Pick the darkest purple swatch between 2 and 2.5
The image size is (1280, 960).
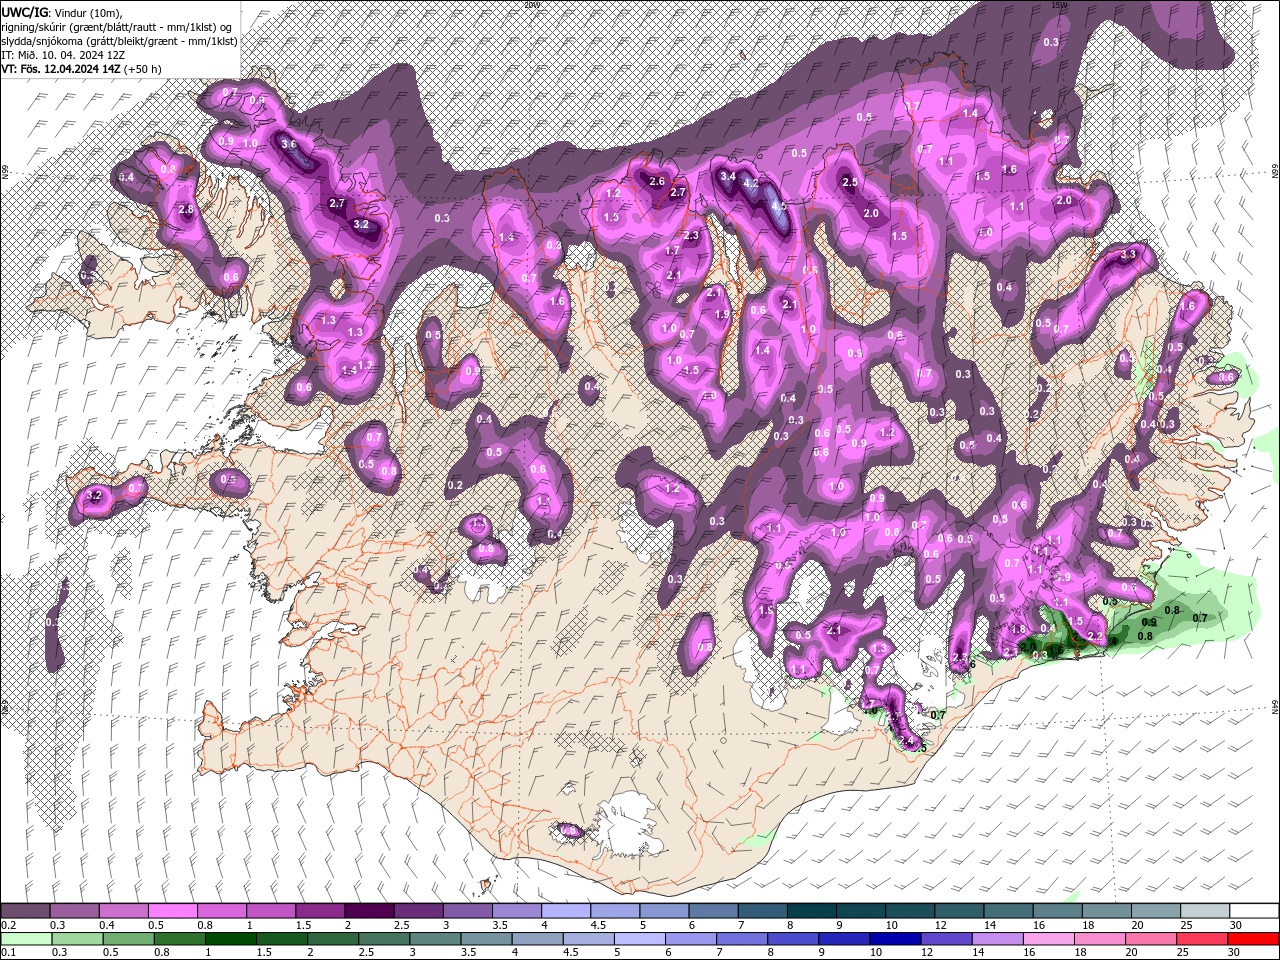pos(369,911)
